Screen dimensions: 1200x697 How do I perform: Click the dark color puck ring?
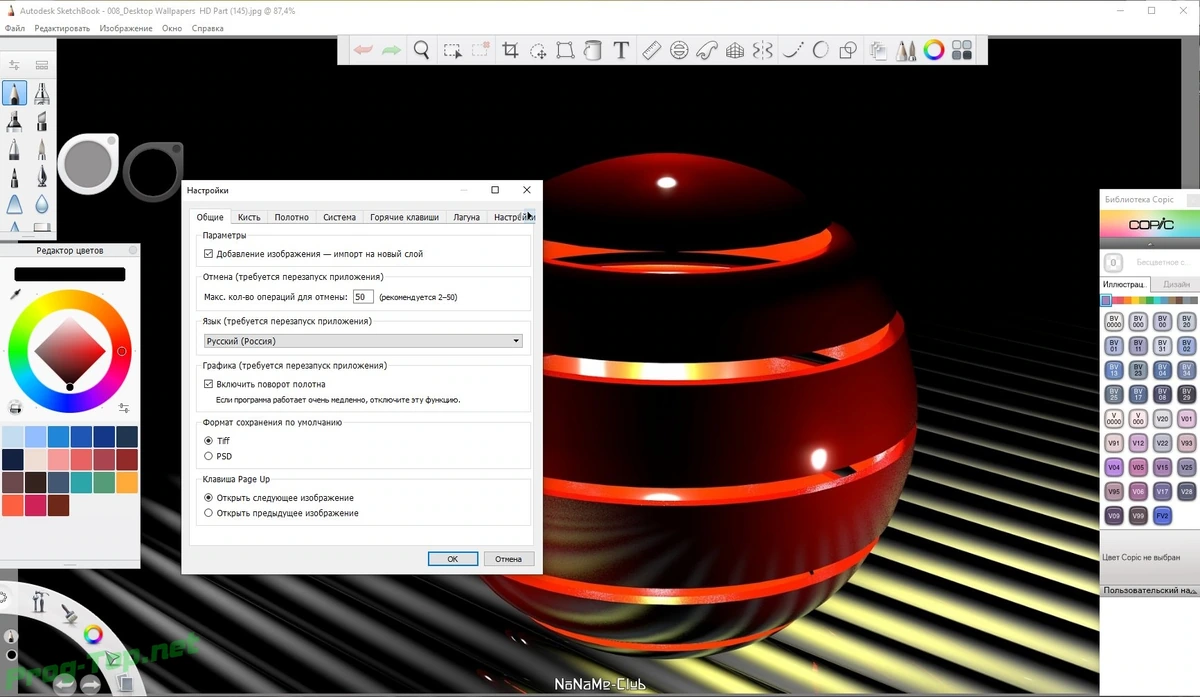pyautogui.click(x=152, y=171)
